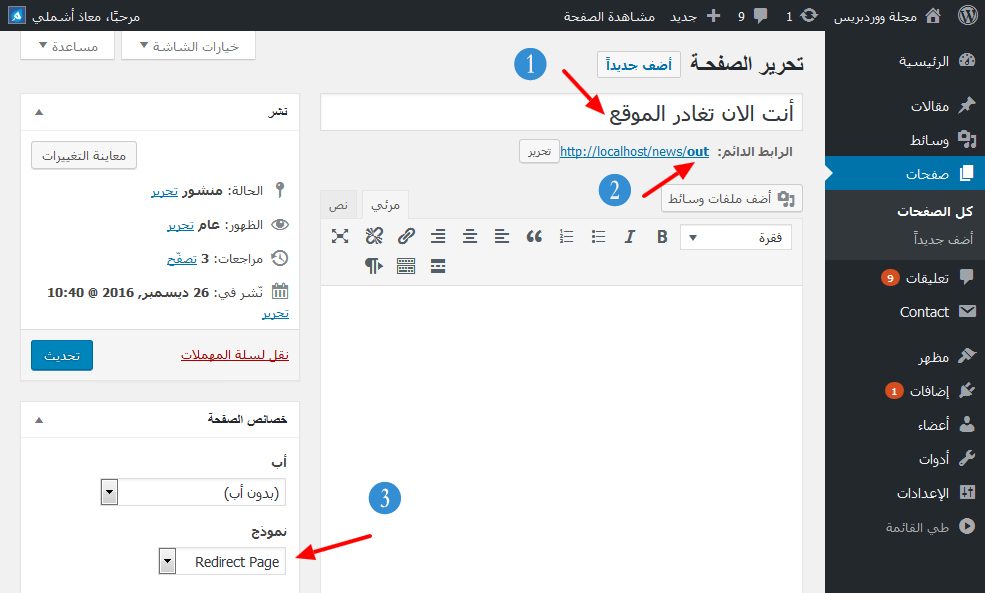This screenshot has width=985, height=593.
Task: Expand the screen options panel (خيارات الشاشة)
Action: (x=188, y=46)
